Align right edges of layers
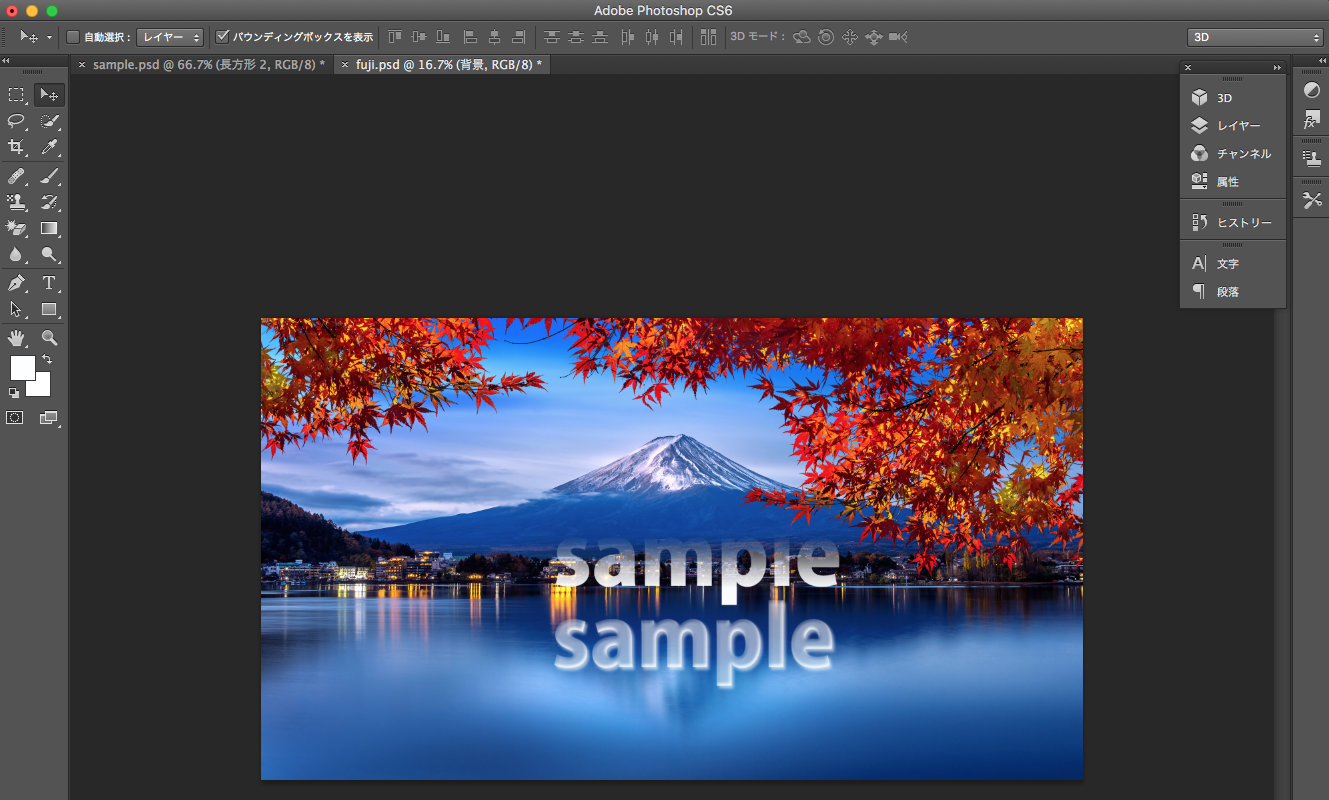Image resolution: width=1329 pixels, height=800 pixels. pos(518,37)
